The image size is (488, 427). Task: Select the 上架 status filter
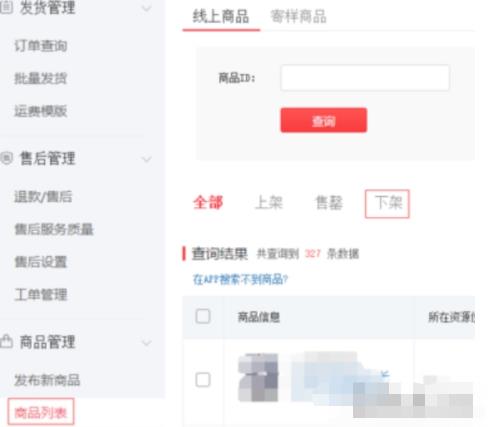[269, 202]
